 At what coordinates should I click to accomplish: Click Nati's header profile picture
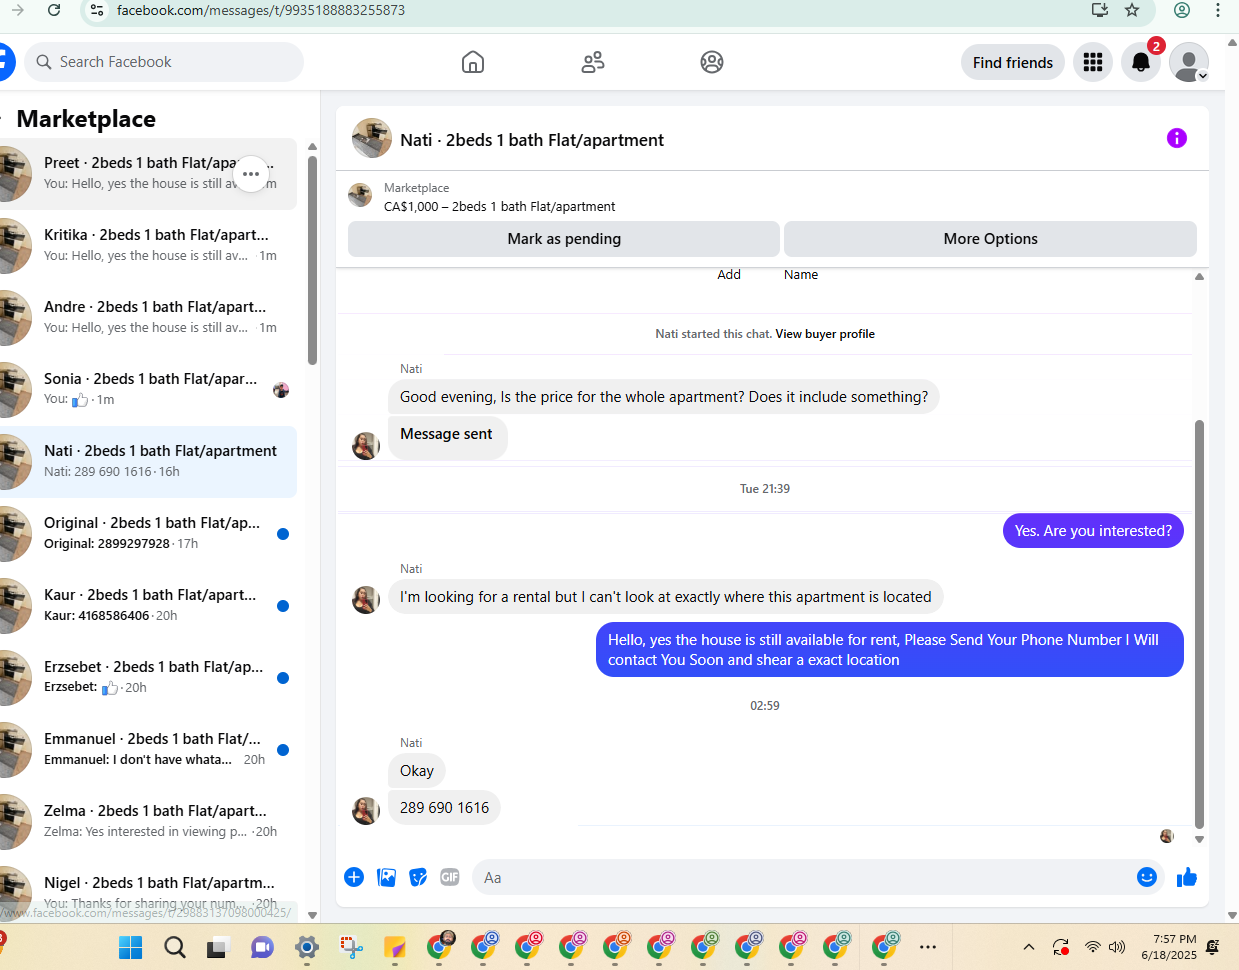coord(372,139)
